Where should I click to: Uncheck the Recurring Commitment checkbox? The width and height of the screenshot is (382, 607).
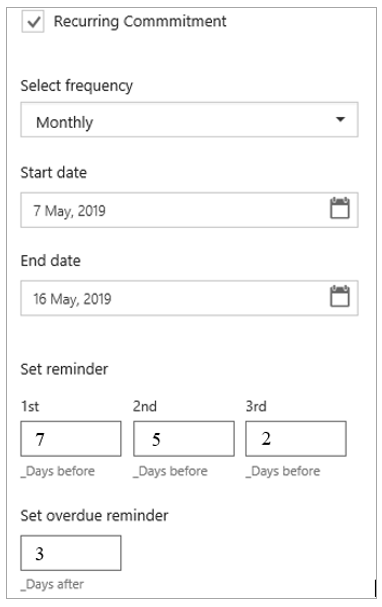click(x=33, y=21)
